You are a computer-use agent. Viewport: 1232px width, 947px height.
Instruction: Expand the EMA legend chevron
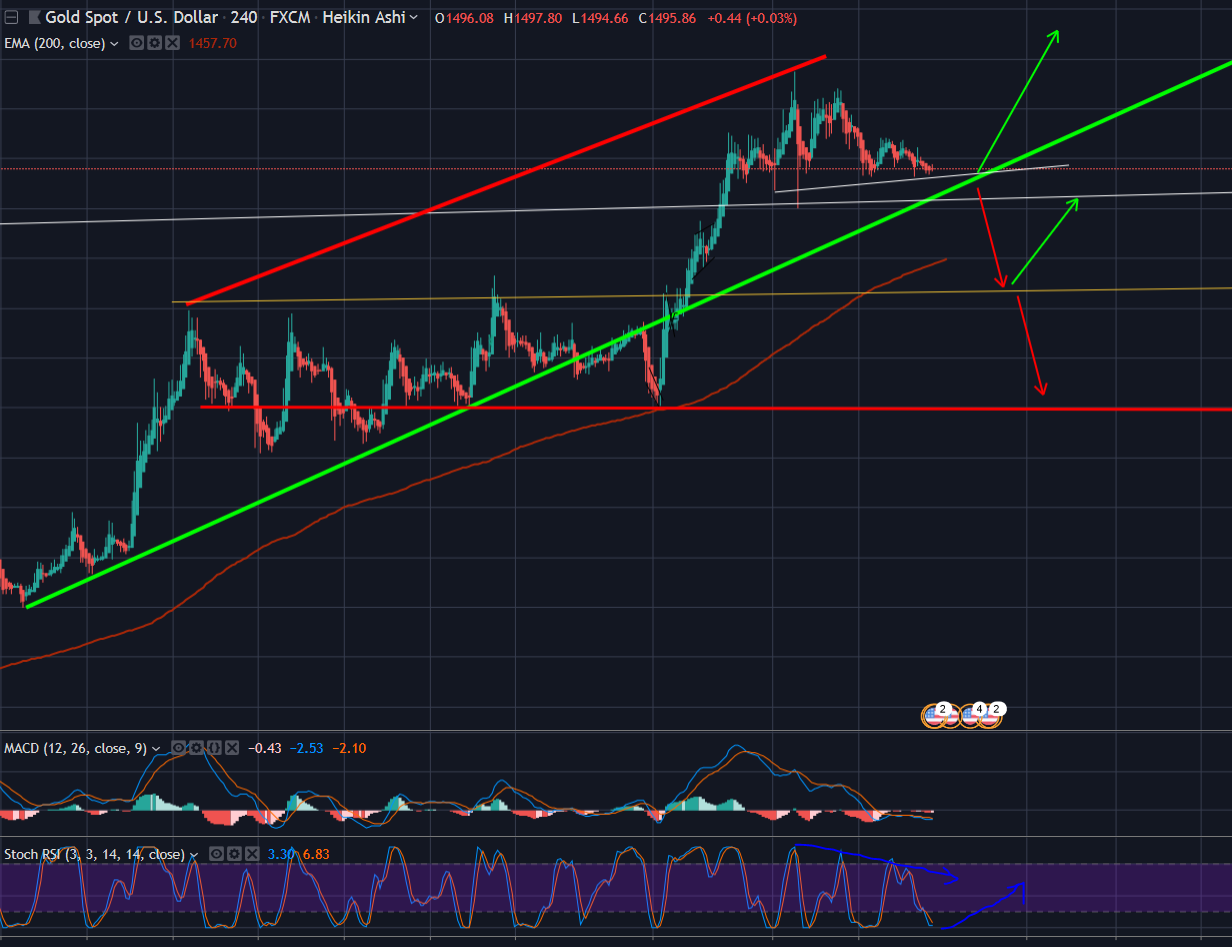113,42
